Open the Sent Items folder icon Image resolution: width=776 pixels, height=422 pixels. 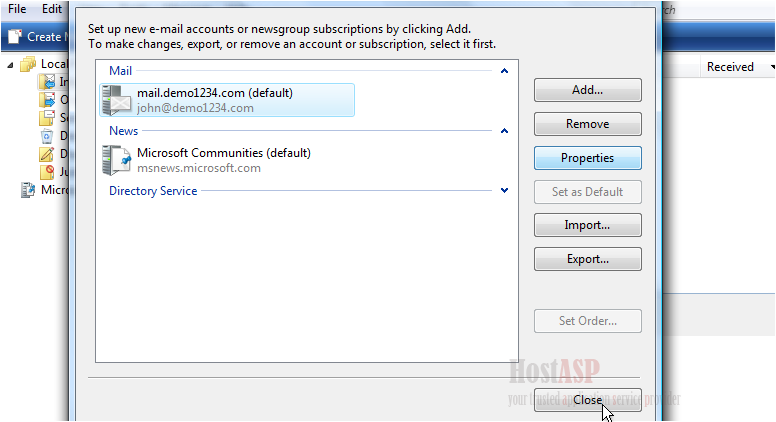[x=47, y=118]
